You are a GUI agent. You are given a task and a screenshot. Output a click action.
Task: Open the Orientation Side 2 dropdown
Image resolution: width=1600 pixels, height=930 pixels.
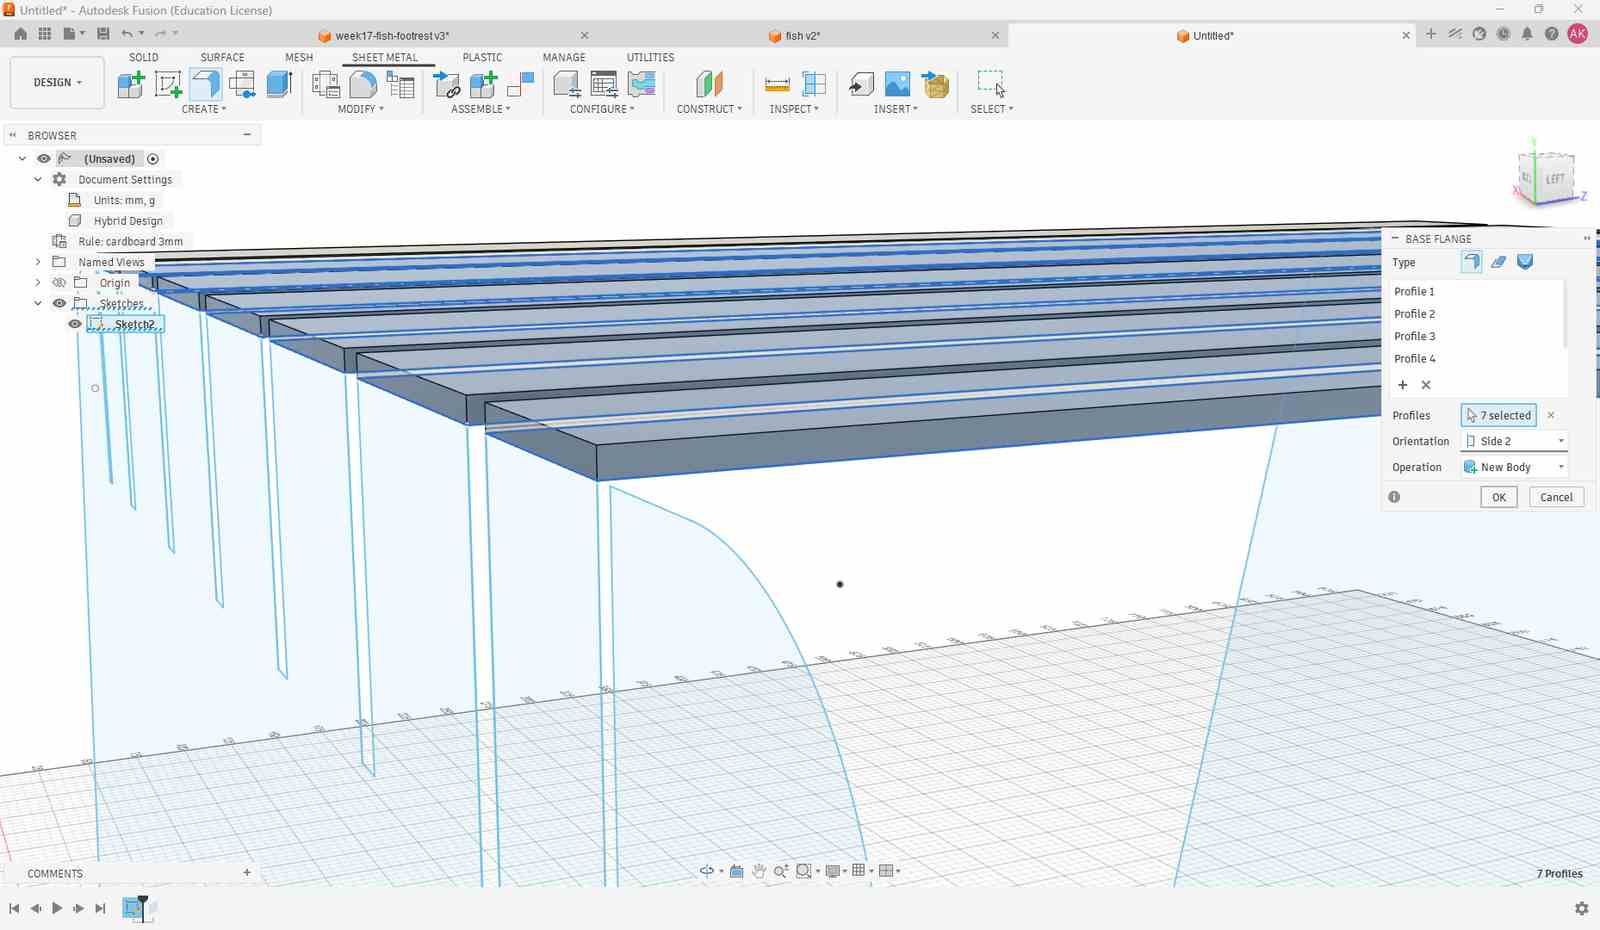coord(1514,441)
